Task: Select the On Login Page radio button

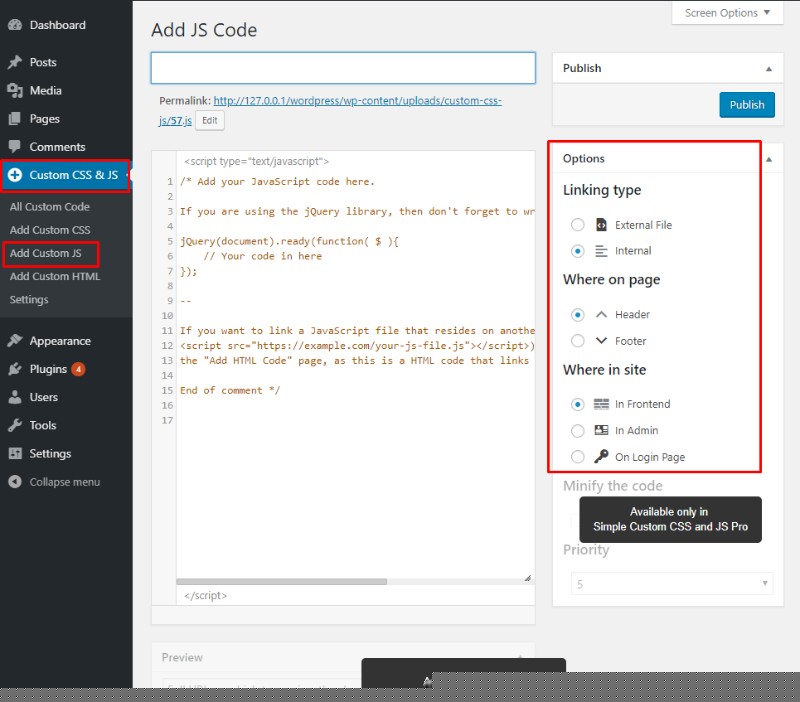Action: click(578, 457)
